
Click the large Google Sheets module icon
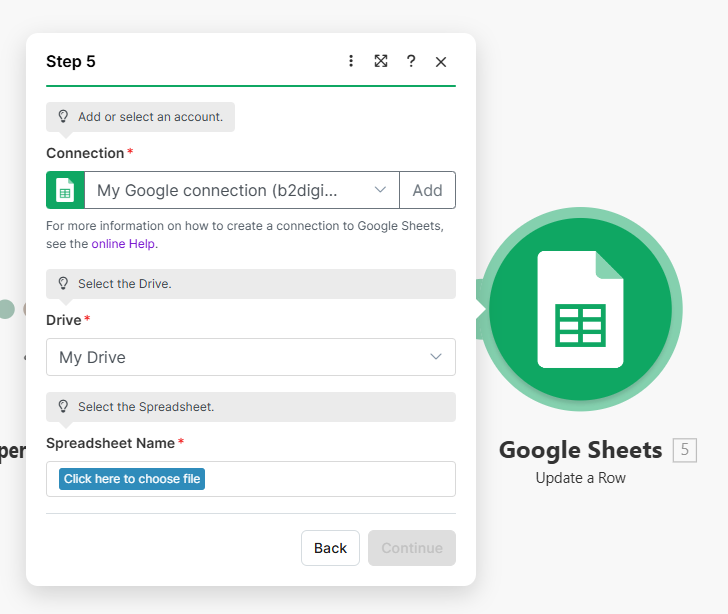(580, 309)
